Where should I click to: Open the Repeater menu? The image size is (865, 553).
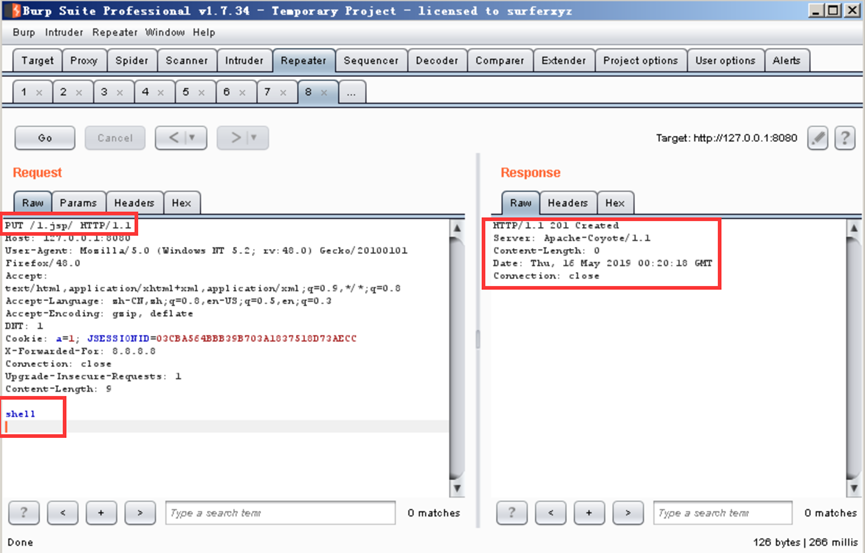(x=115, y=33)
